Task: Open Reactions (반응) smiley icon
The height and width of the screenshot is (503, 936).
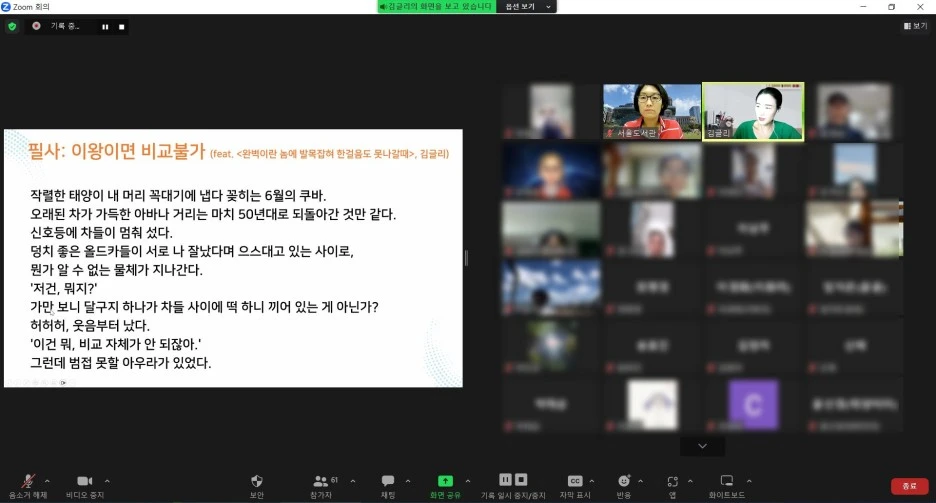Action: pyautogui.click(x=624, y=481)
